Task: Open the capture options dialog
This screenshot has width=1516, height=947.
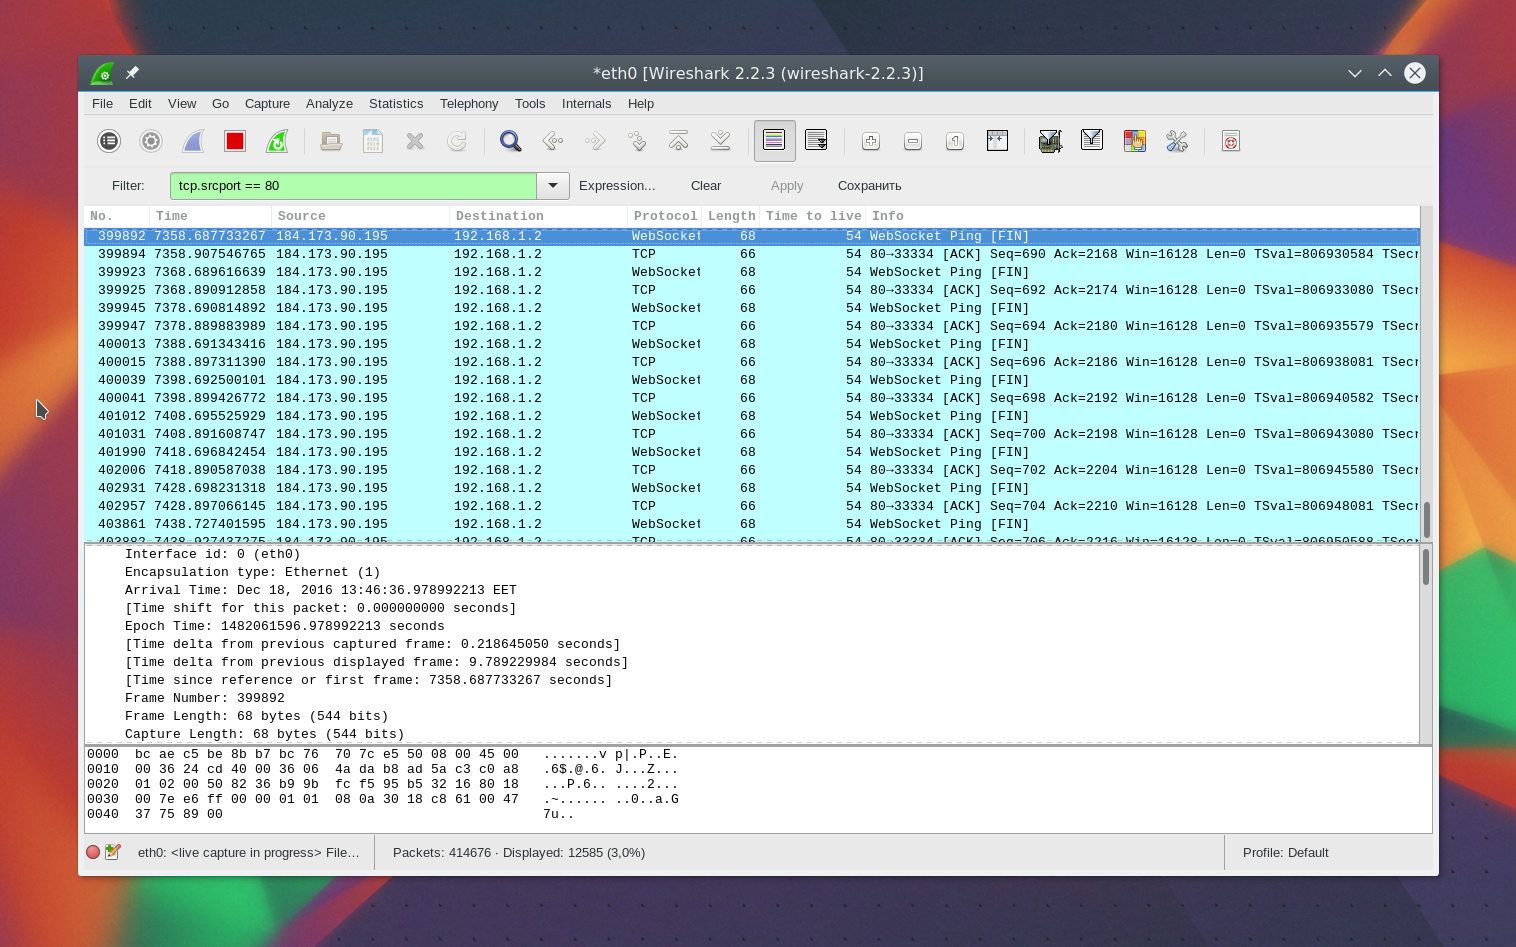Action: tap(150, 140)
